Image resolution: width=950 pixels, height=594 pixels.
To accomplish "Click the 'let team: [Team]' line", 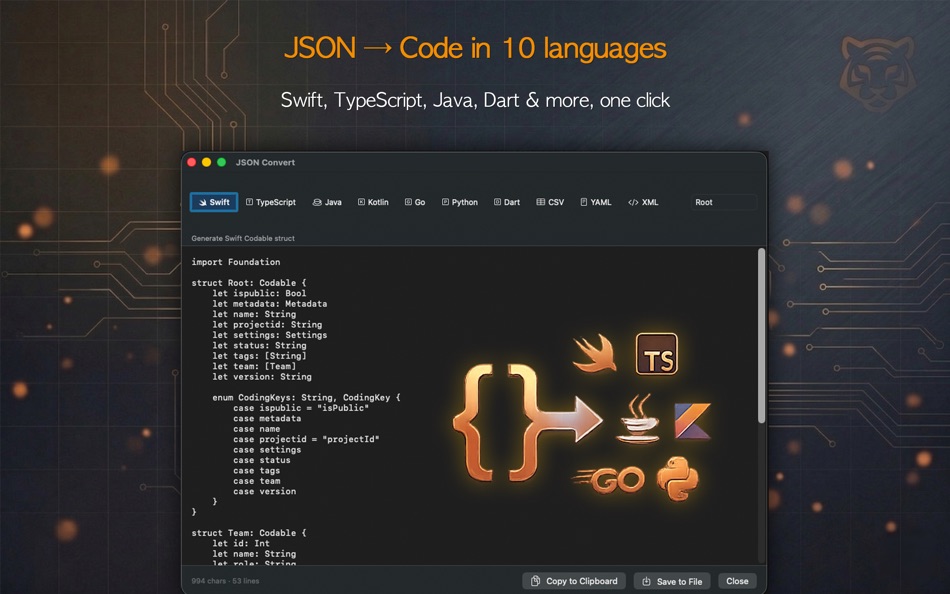I will point(254,366).
